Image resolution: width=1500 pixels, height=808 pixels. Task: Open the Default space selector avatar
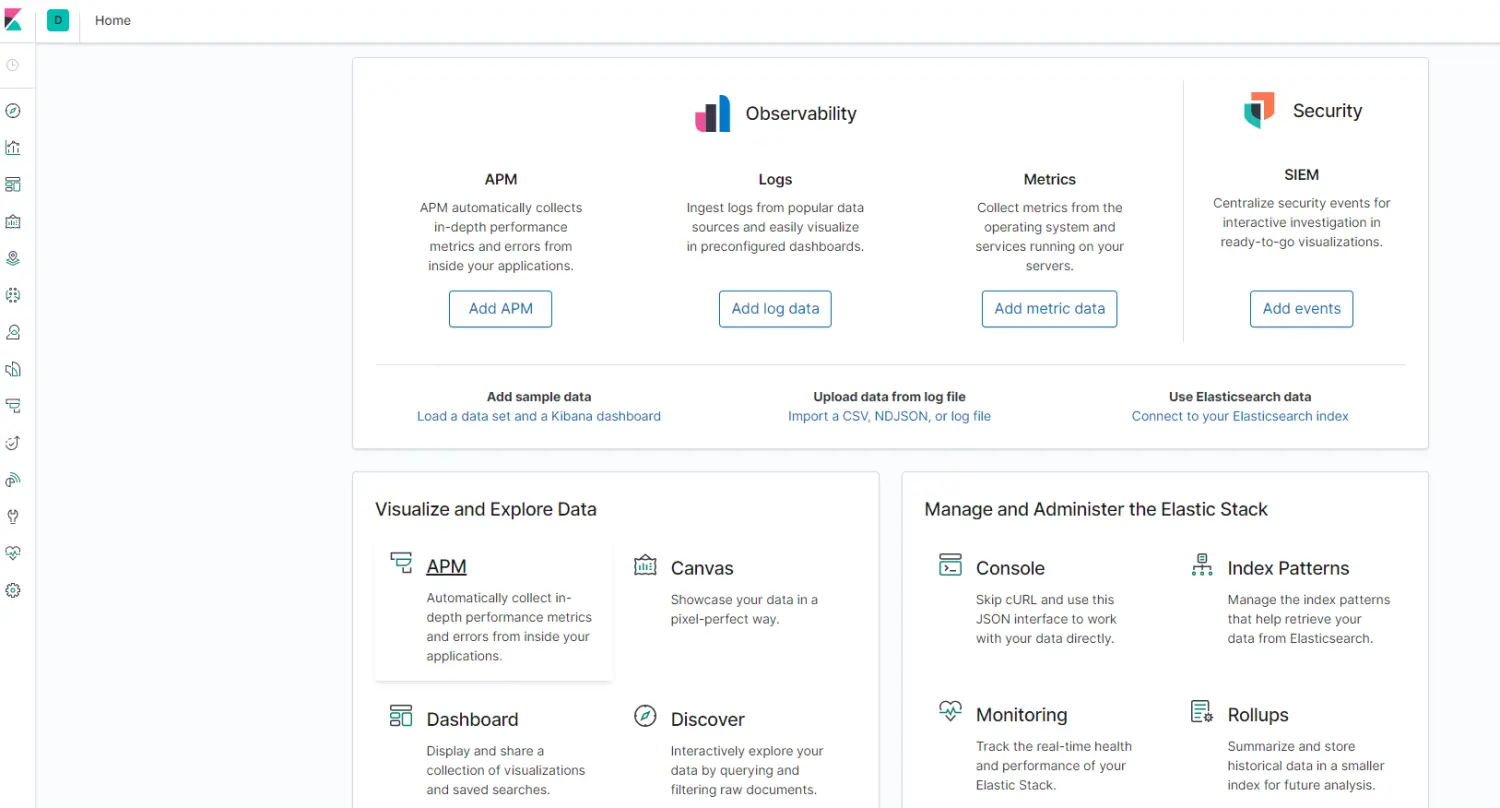coord(58,20)
